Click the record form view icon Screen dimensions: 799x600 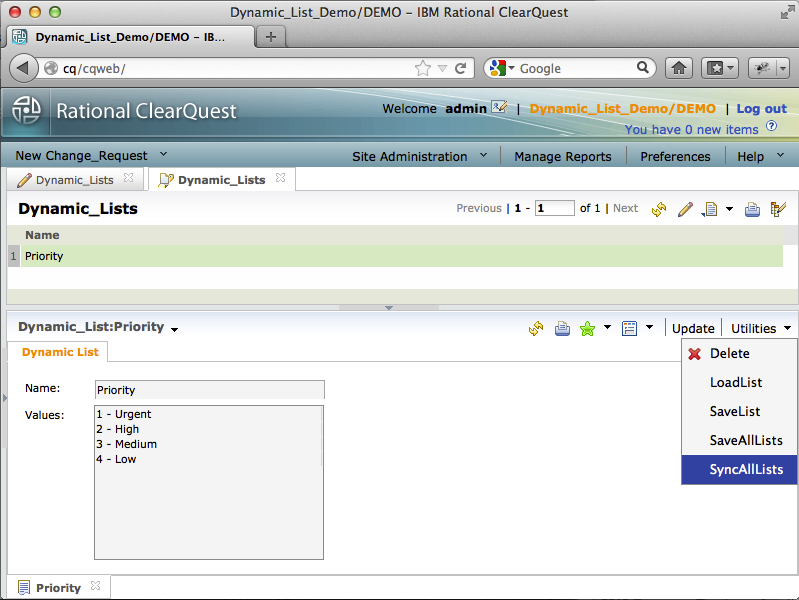(x=629, y=329)
